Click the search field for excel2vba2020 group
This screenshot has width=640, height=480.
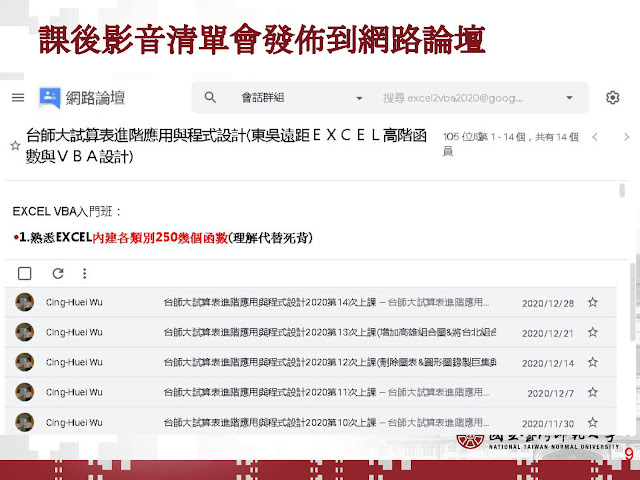click(x=452, y=98)
